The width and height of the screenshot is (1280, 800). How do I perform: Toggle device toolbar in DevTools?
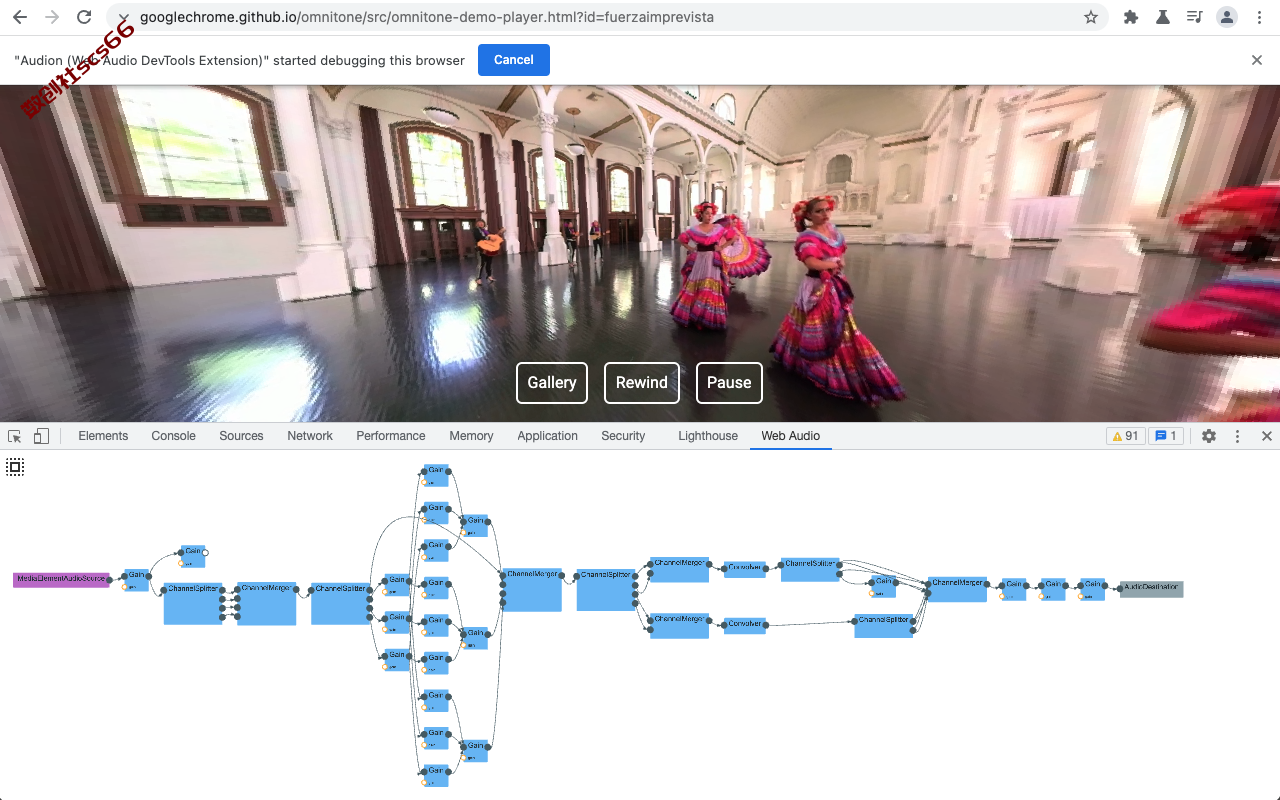(x=41, y=436)
